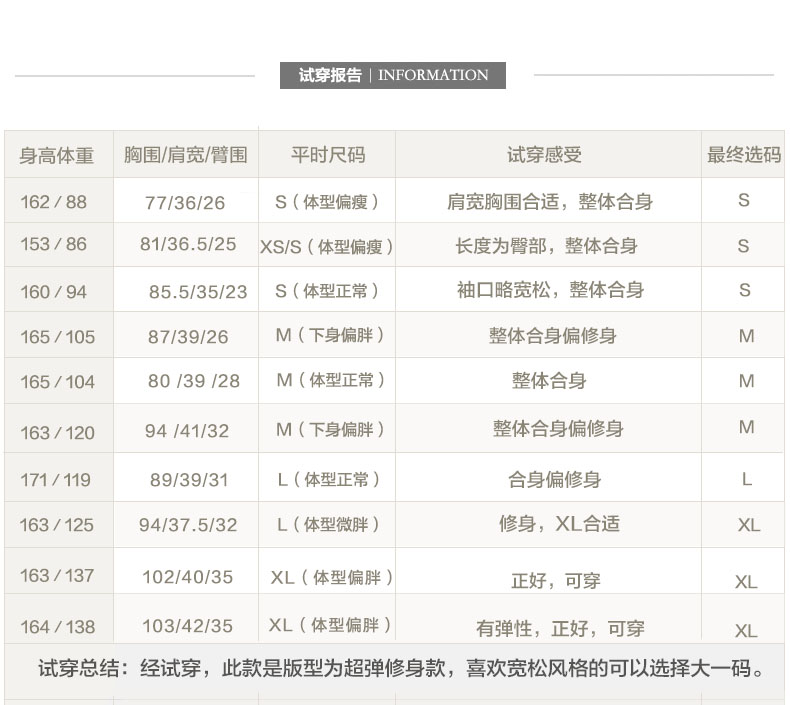Select the 有弹性，正好，可穿 feedback cell

pos(560,629)
